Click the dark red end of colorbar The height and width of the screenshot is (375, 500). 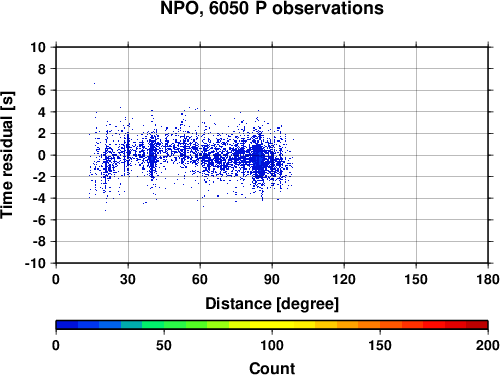(477, 325)
